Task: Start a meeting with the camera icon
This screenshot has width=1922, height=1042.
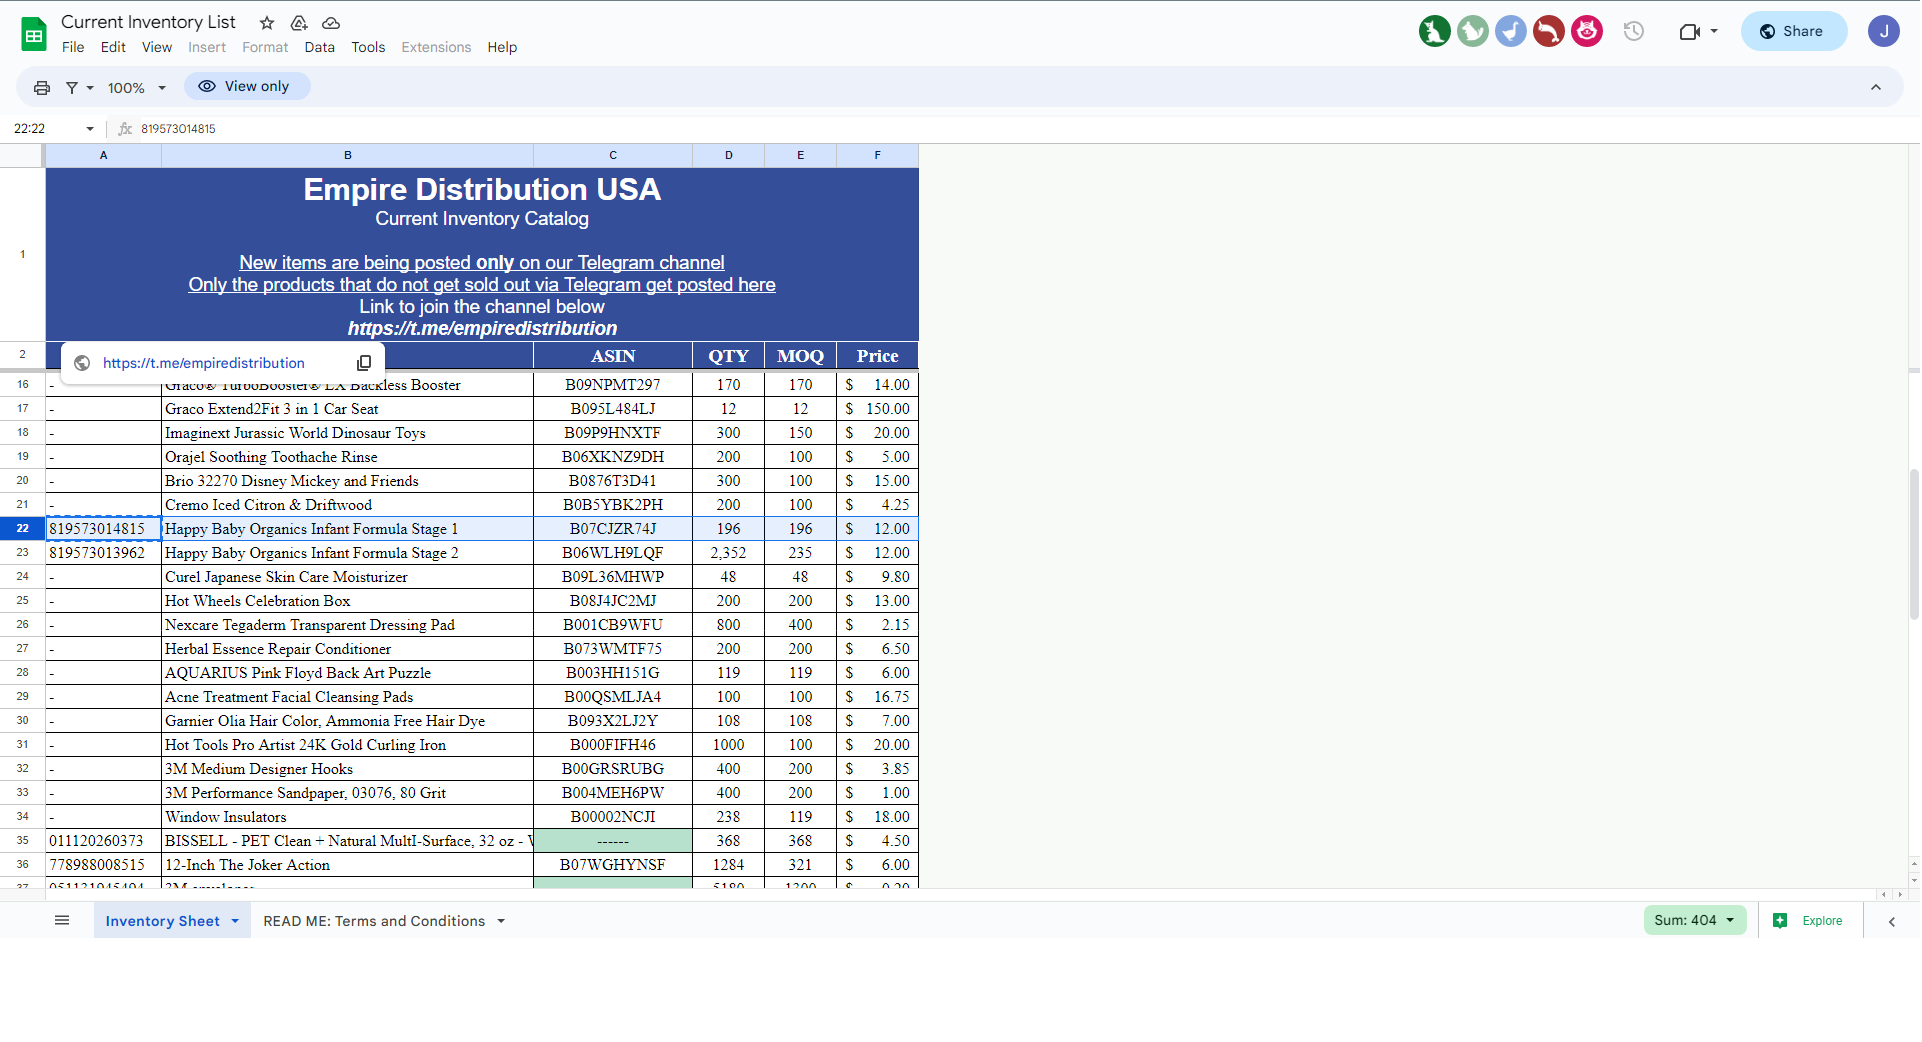Action: [1689, 31]
